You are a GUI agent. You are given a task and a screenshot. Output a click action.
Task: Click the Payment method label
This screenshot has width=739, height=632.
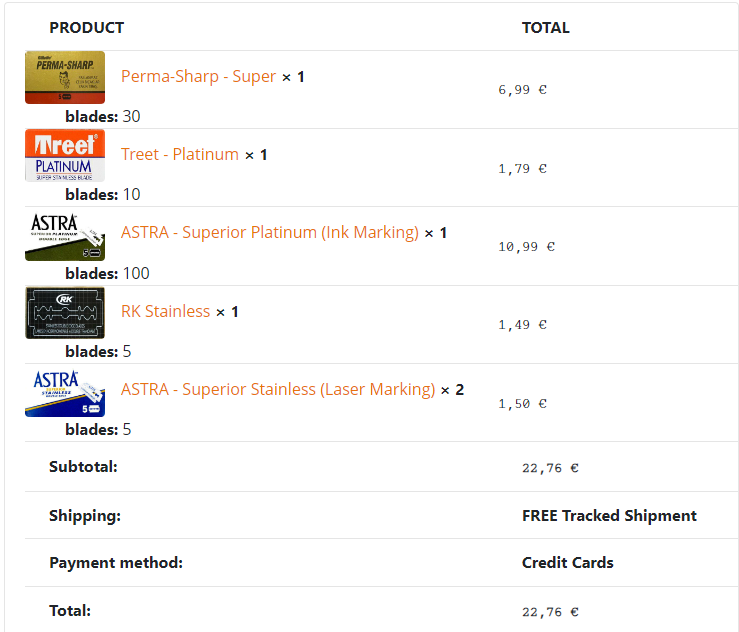[x=116, y=563]
